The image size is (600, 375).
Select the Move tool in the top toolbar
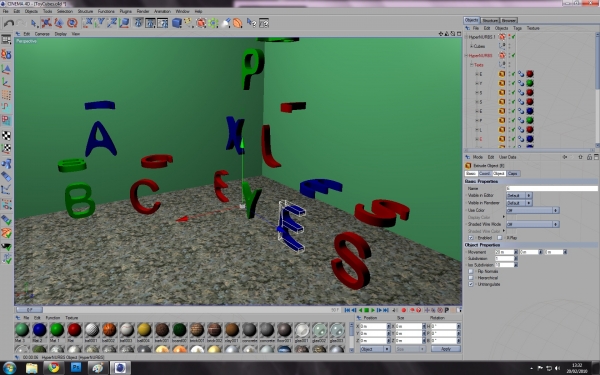click(46, 23)
